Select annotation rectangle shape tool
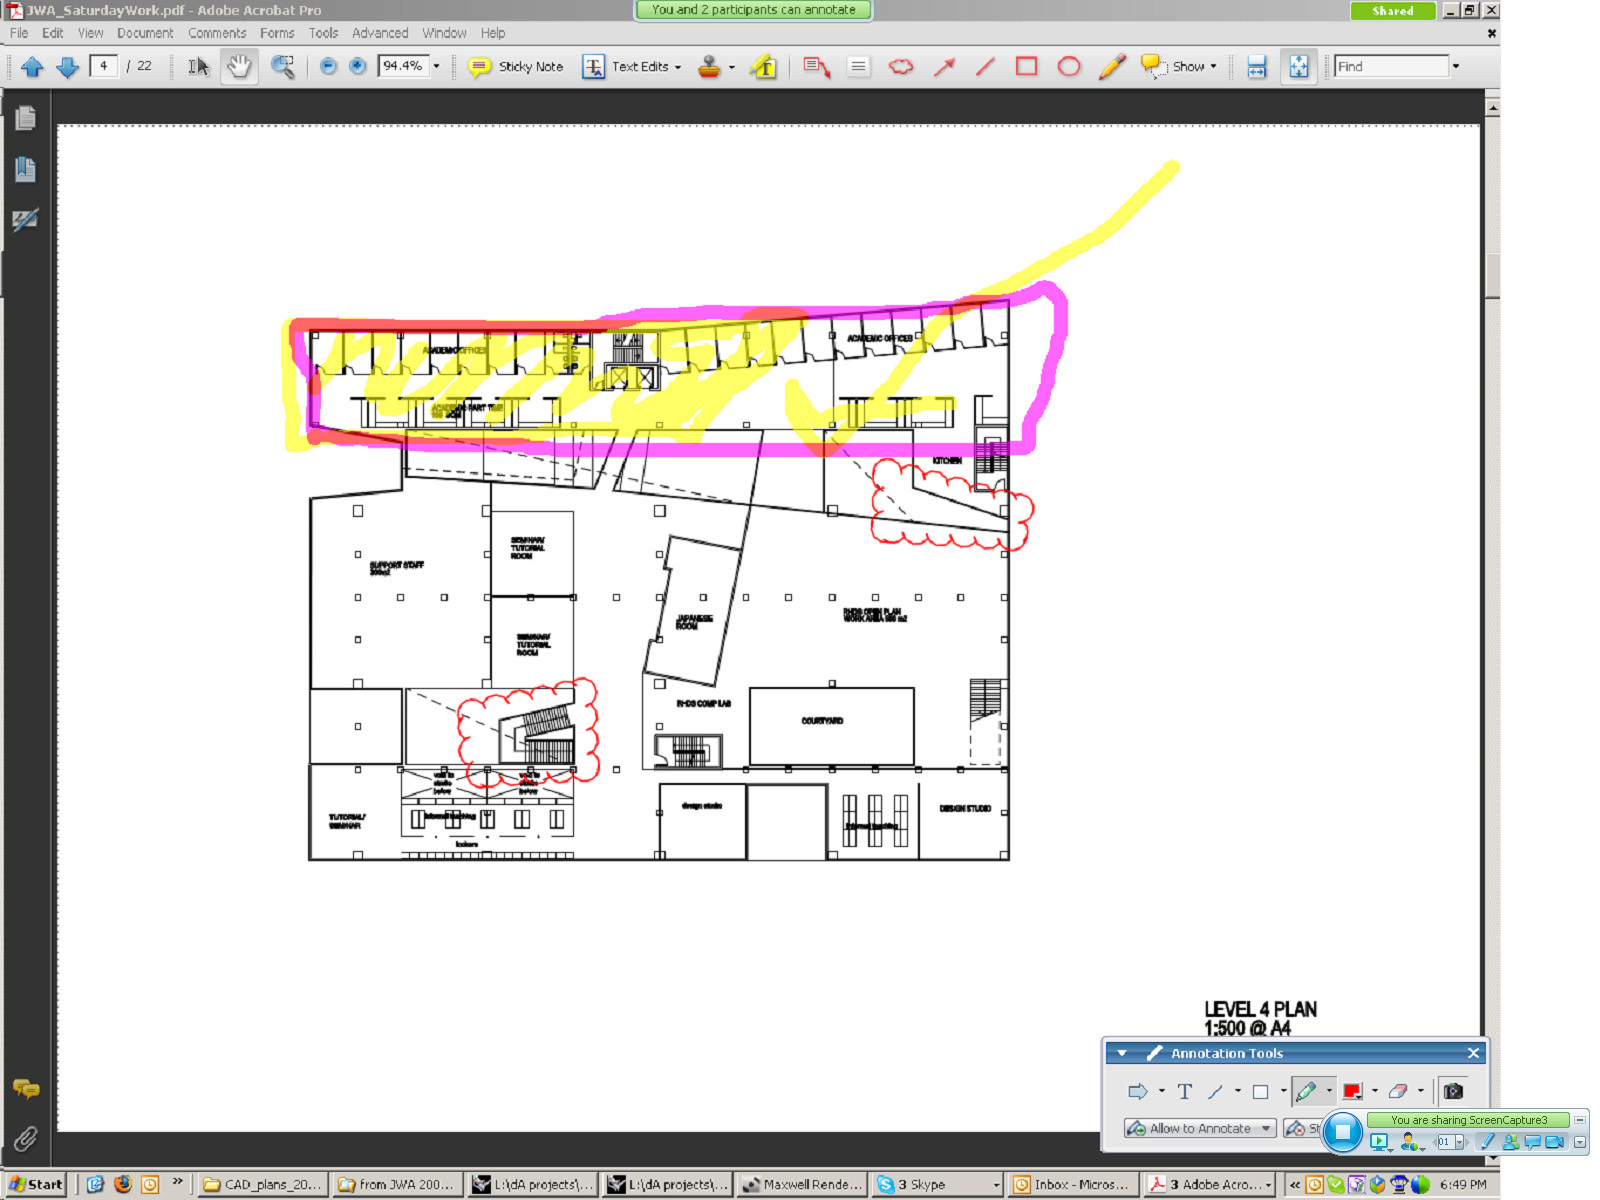This screenshot has height=1200, width=1600. coord(1260,1091)
